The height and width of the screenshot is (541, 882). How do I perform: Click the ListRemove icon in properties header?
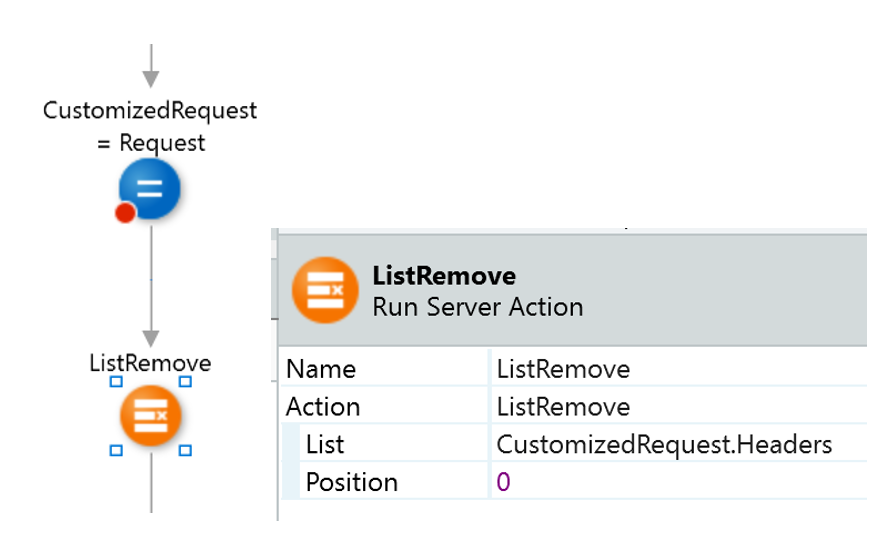click(x=325, y=290)
